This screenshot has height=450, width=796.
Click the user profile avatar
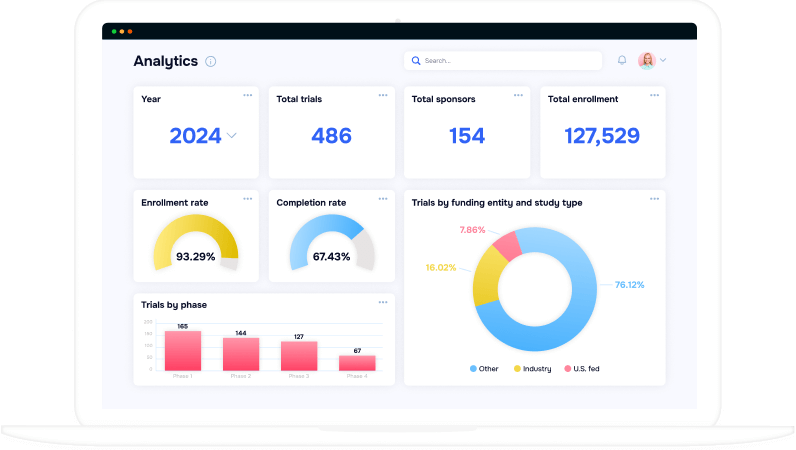point(646,60)
